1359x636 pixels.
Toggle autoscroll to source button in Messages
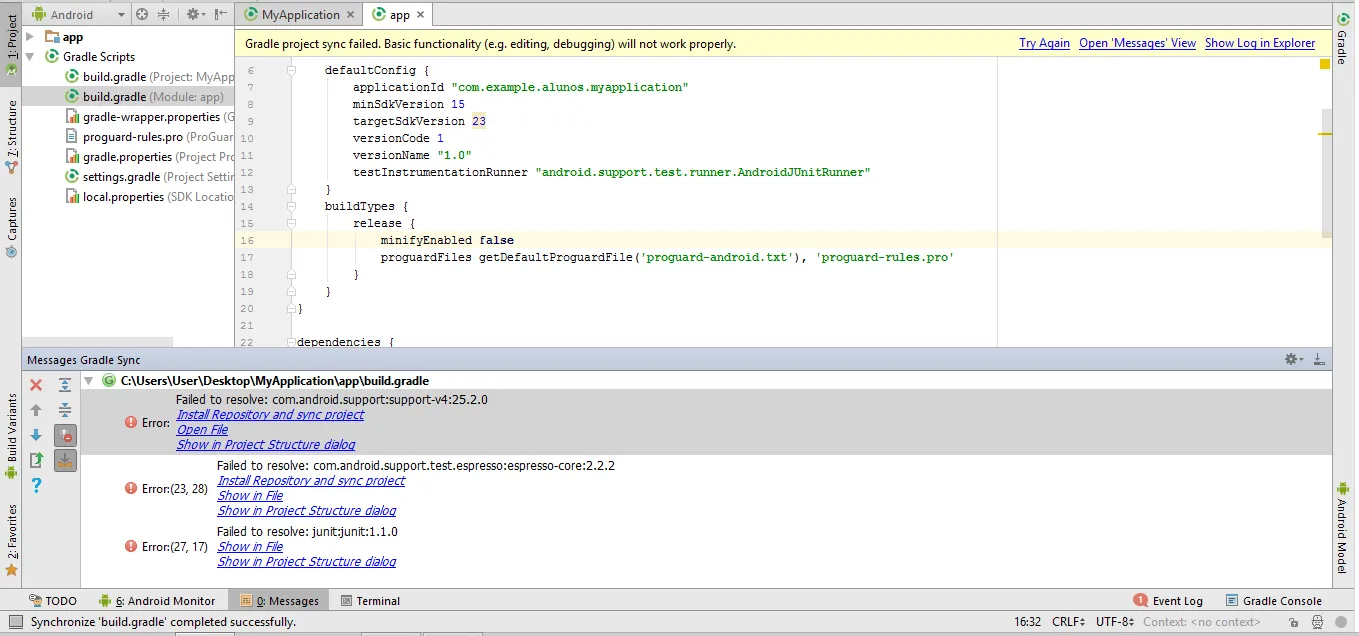(x=65, y=460)
